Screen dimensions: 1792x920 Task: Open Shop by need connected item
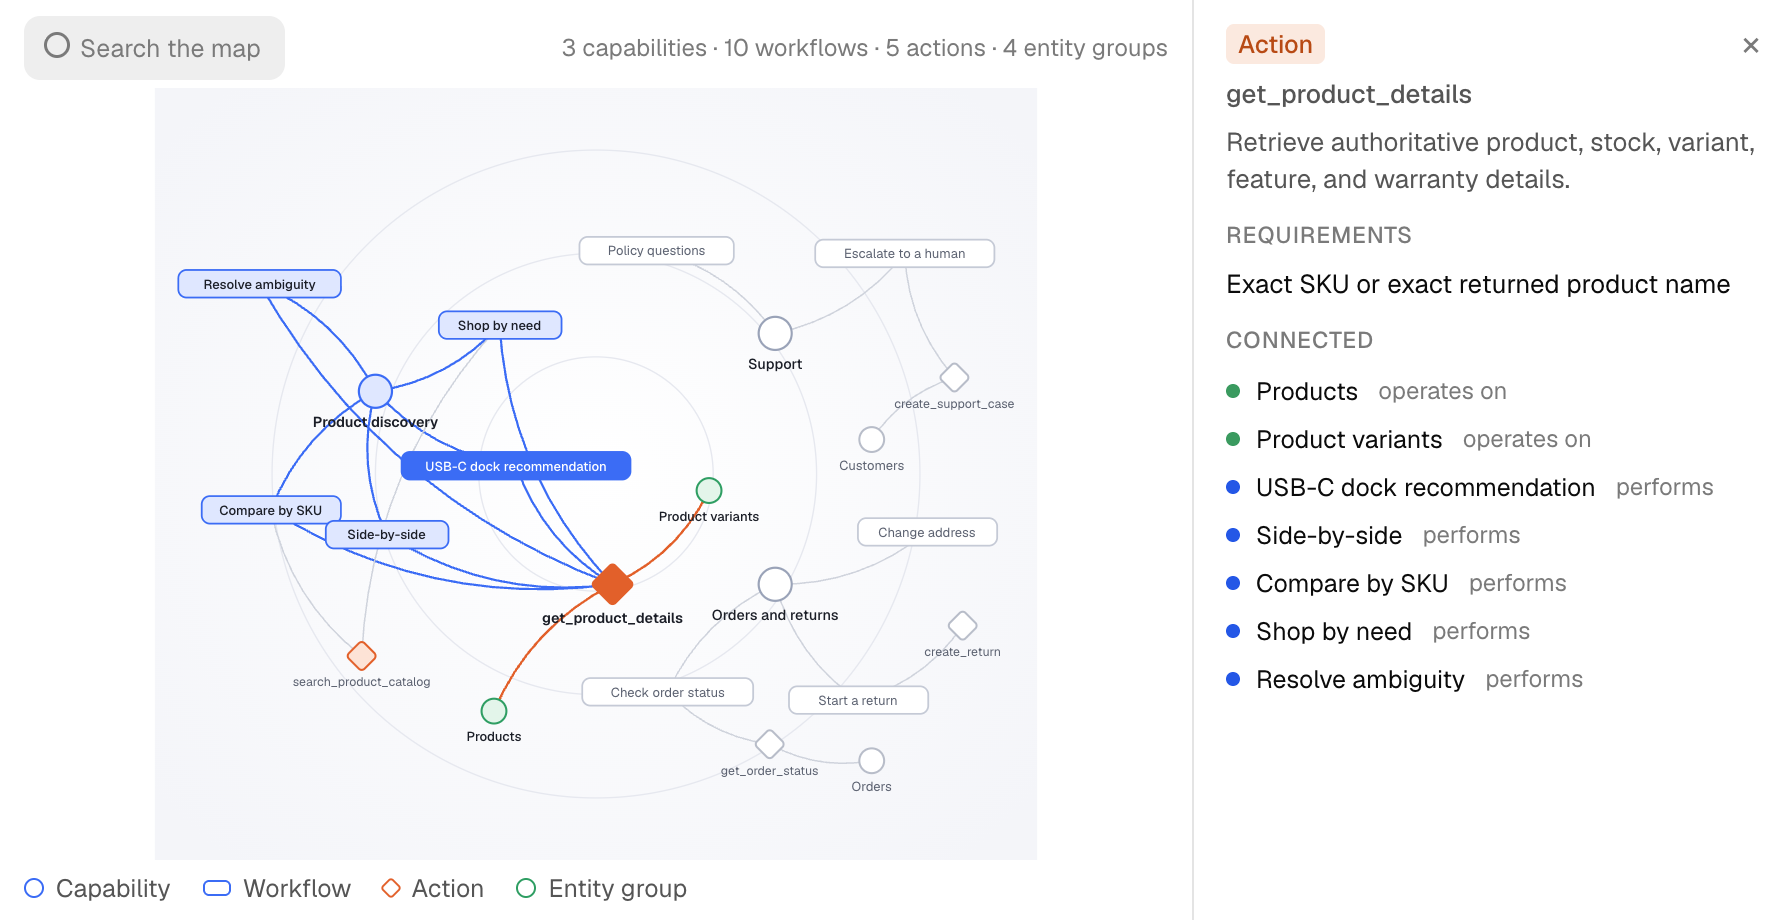tap(1378, 631)
